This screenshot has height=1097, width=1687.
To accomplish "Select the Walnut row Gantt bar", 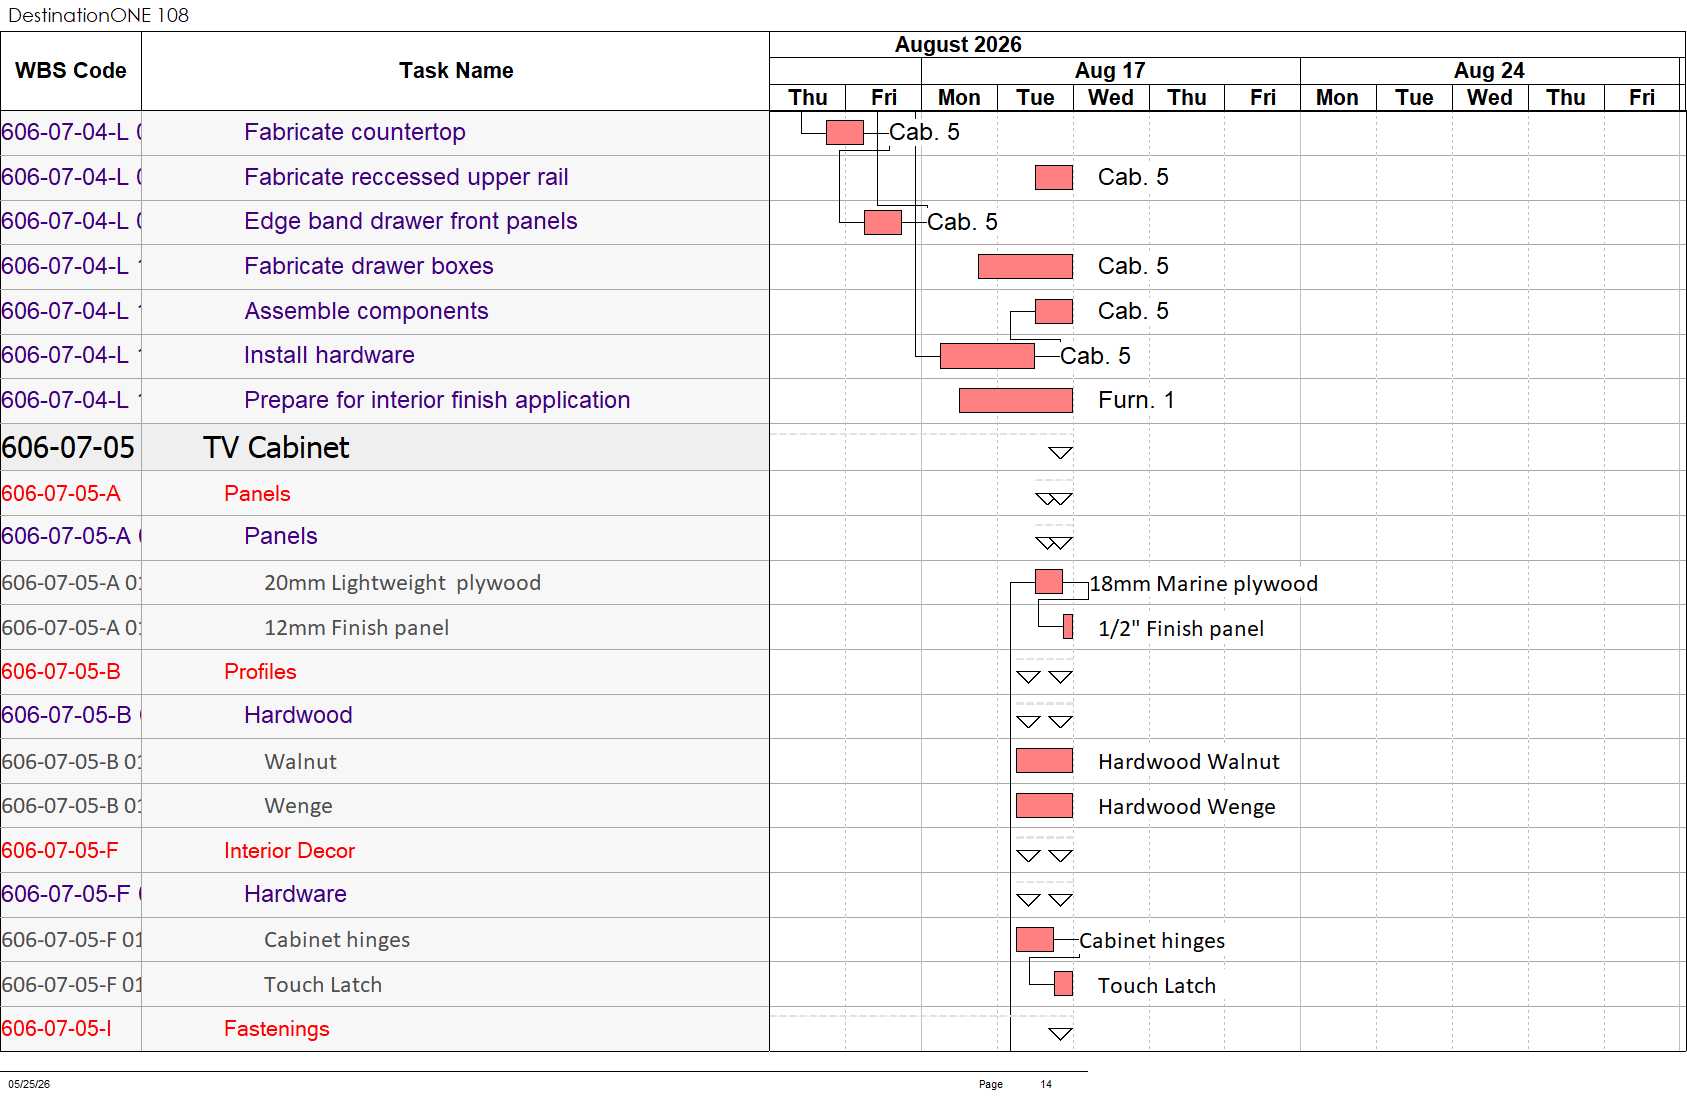I will [x=1045, y=761].
